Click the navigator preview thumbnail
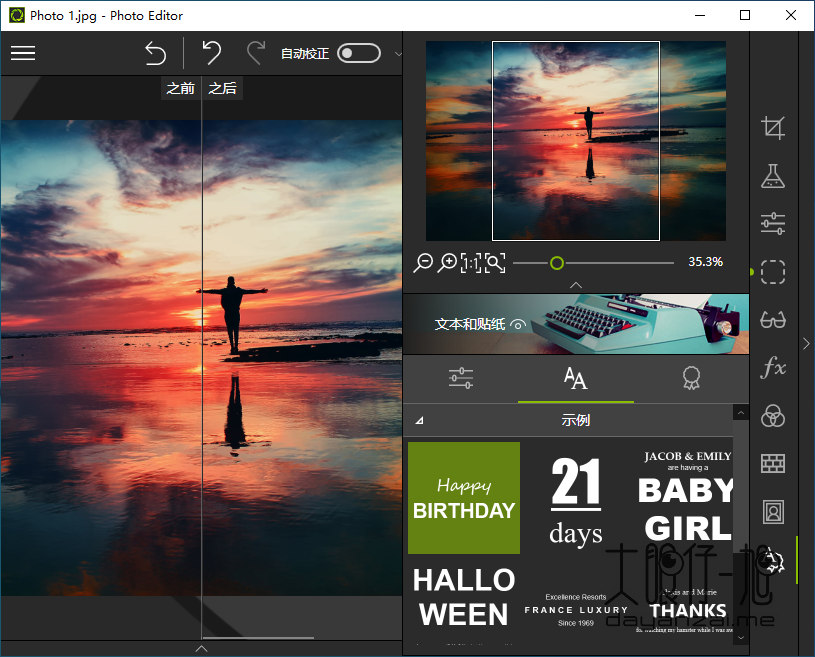 tap(576, 141)
